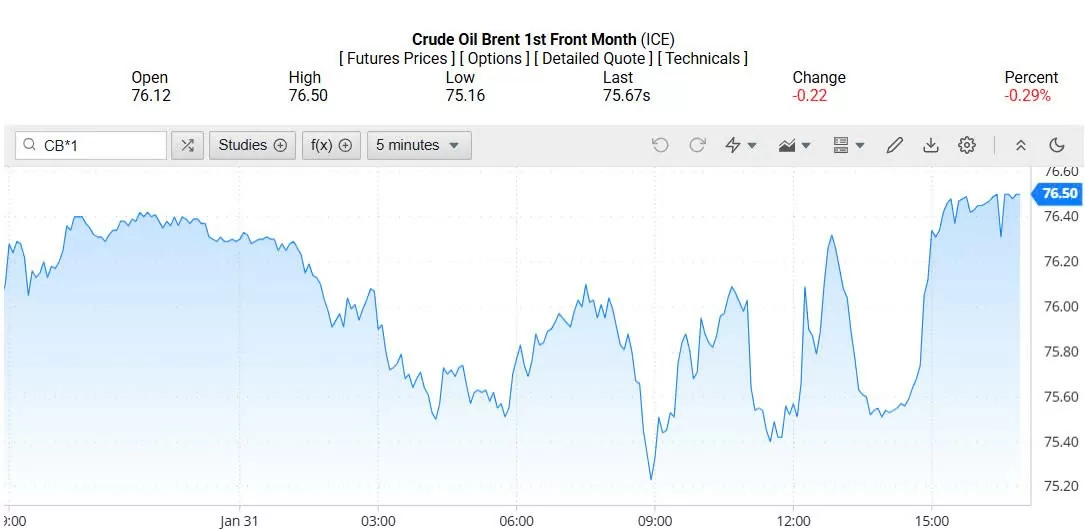Expand the 5 minutes interval dropdown
This screenshot has height=529, width=1085.
pos(418,145)
